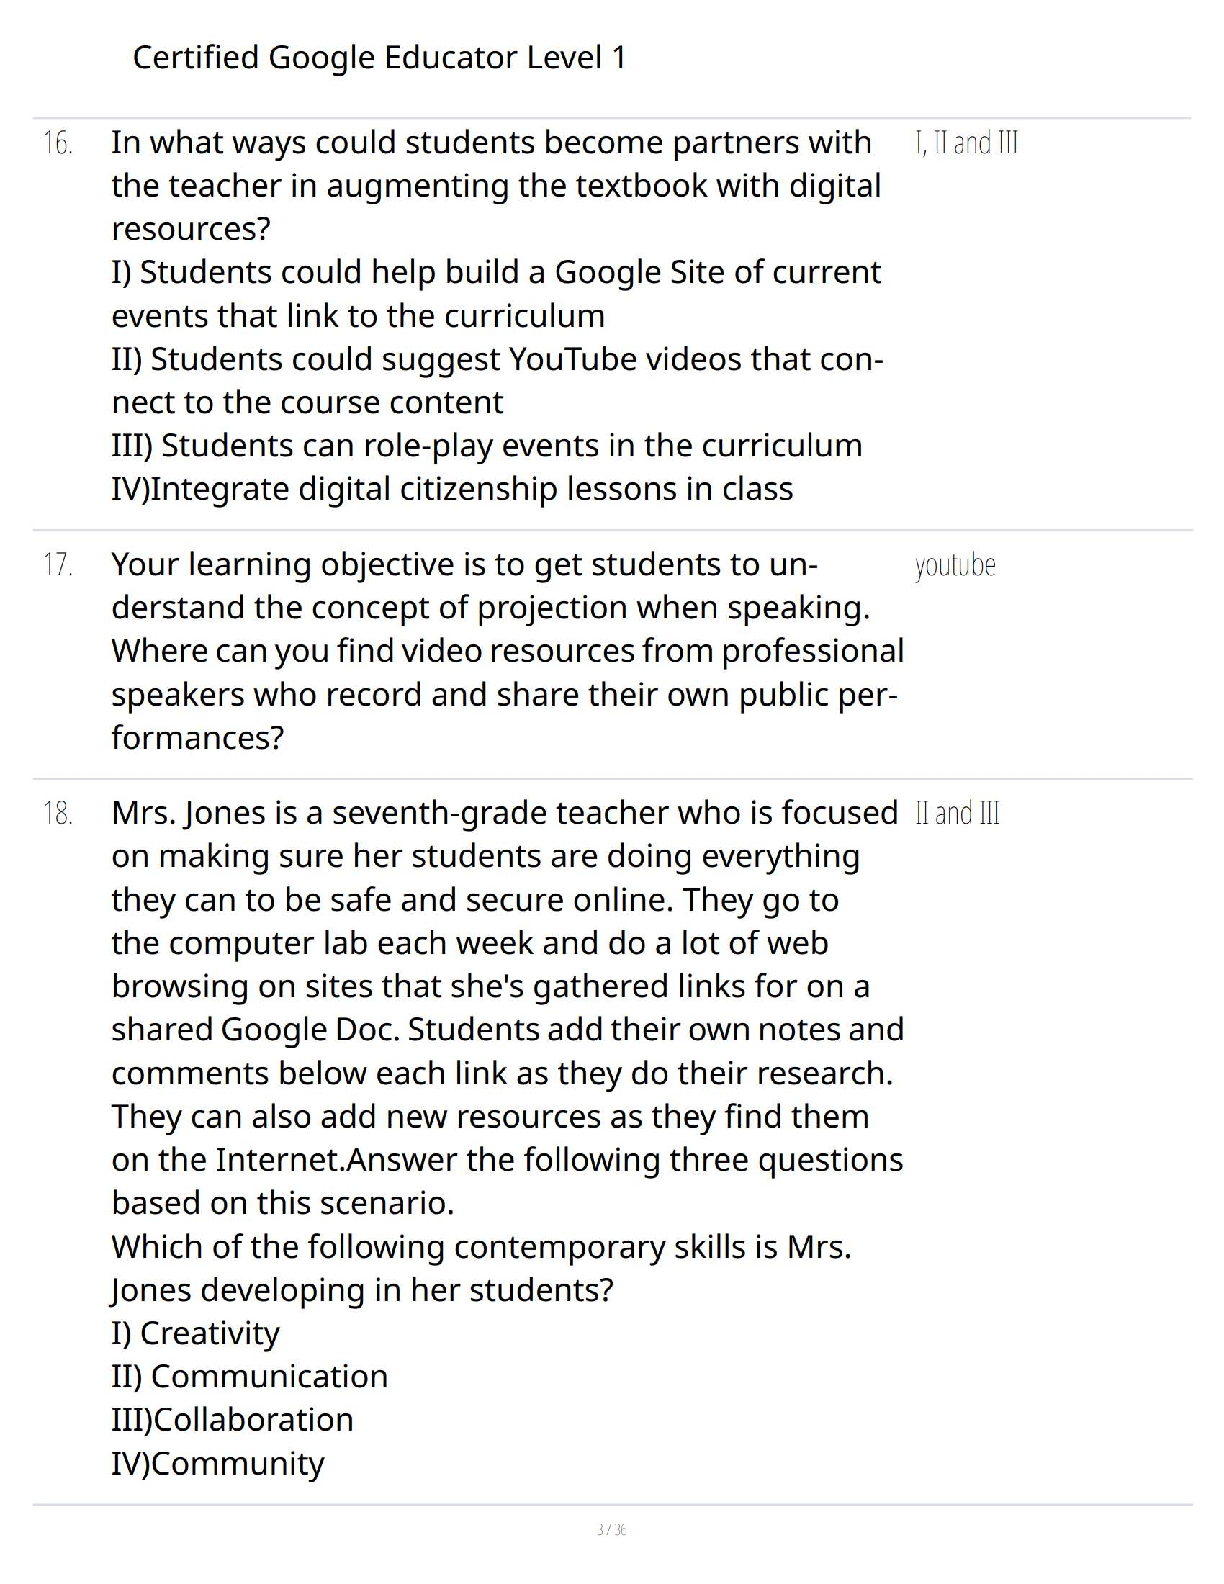Image resolution: width=1224 pixels, height=1584 pixels.
Task: Click the 'IV)Community' option
Action: (x=218, y=1463)
